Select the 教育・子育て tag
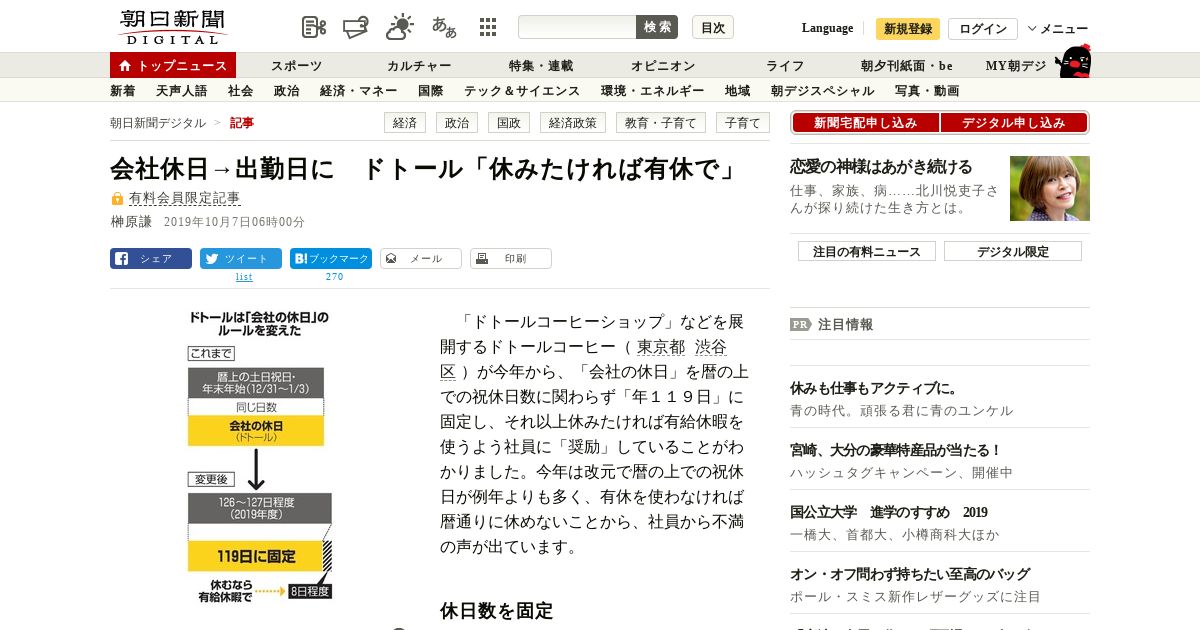Viewport: 1200px width, 630px height. [661, 123]
